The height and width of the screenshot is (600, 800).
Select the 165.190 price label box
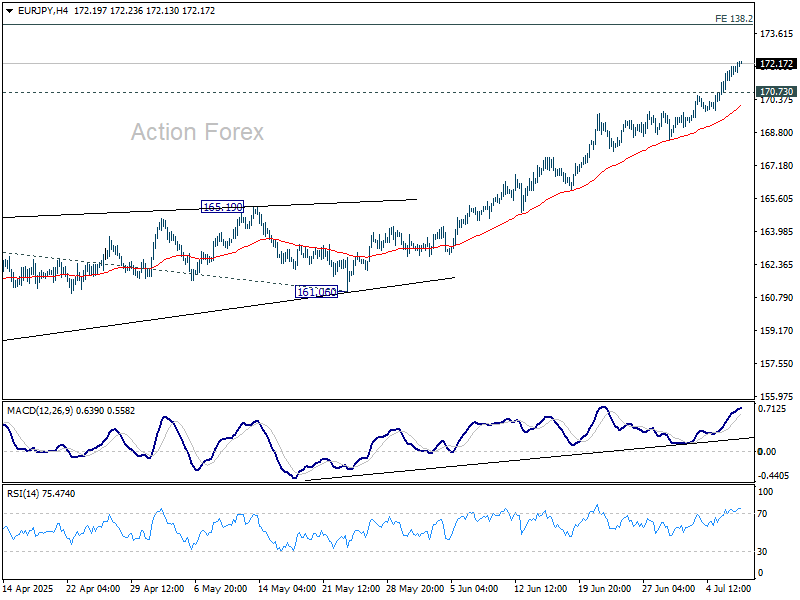pos(223,207)
